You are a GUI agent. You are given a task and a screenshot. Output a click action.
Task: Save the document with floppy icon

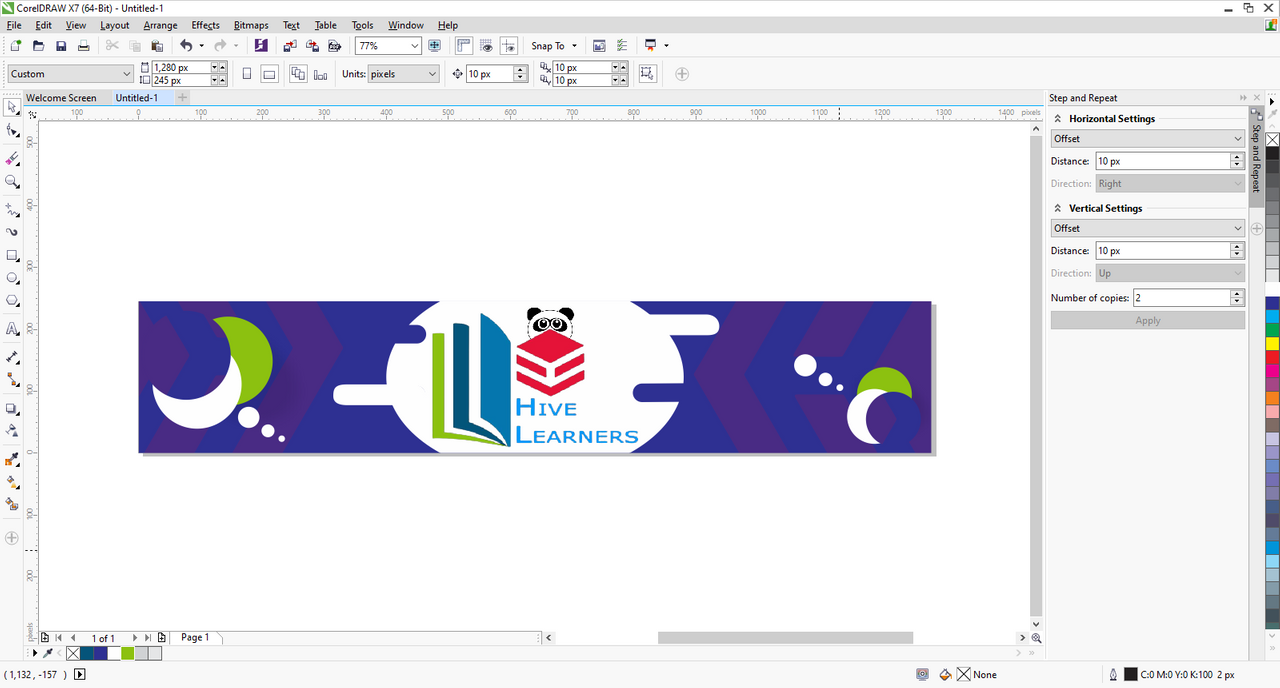pyautogui.click(x=61, y=46)
